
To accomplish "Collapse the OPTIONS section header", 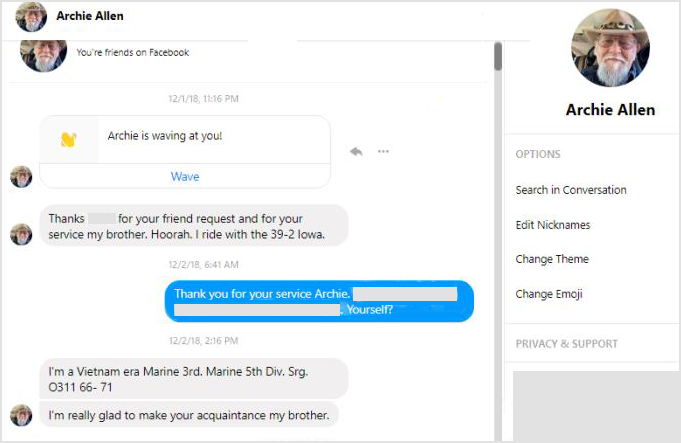I will click(x=538, y=154).
